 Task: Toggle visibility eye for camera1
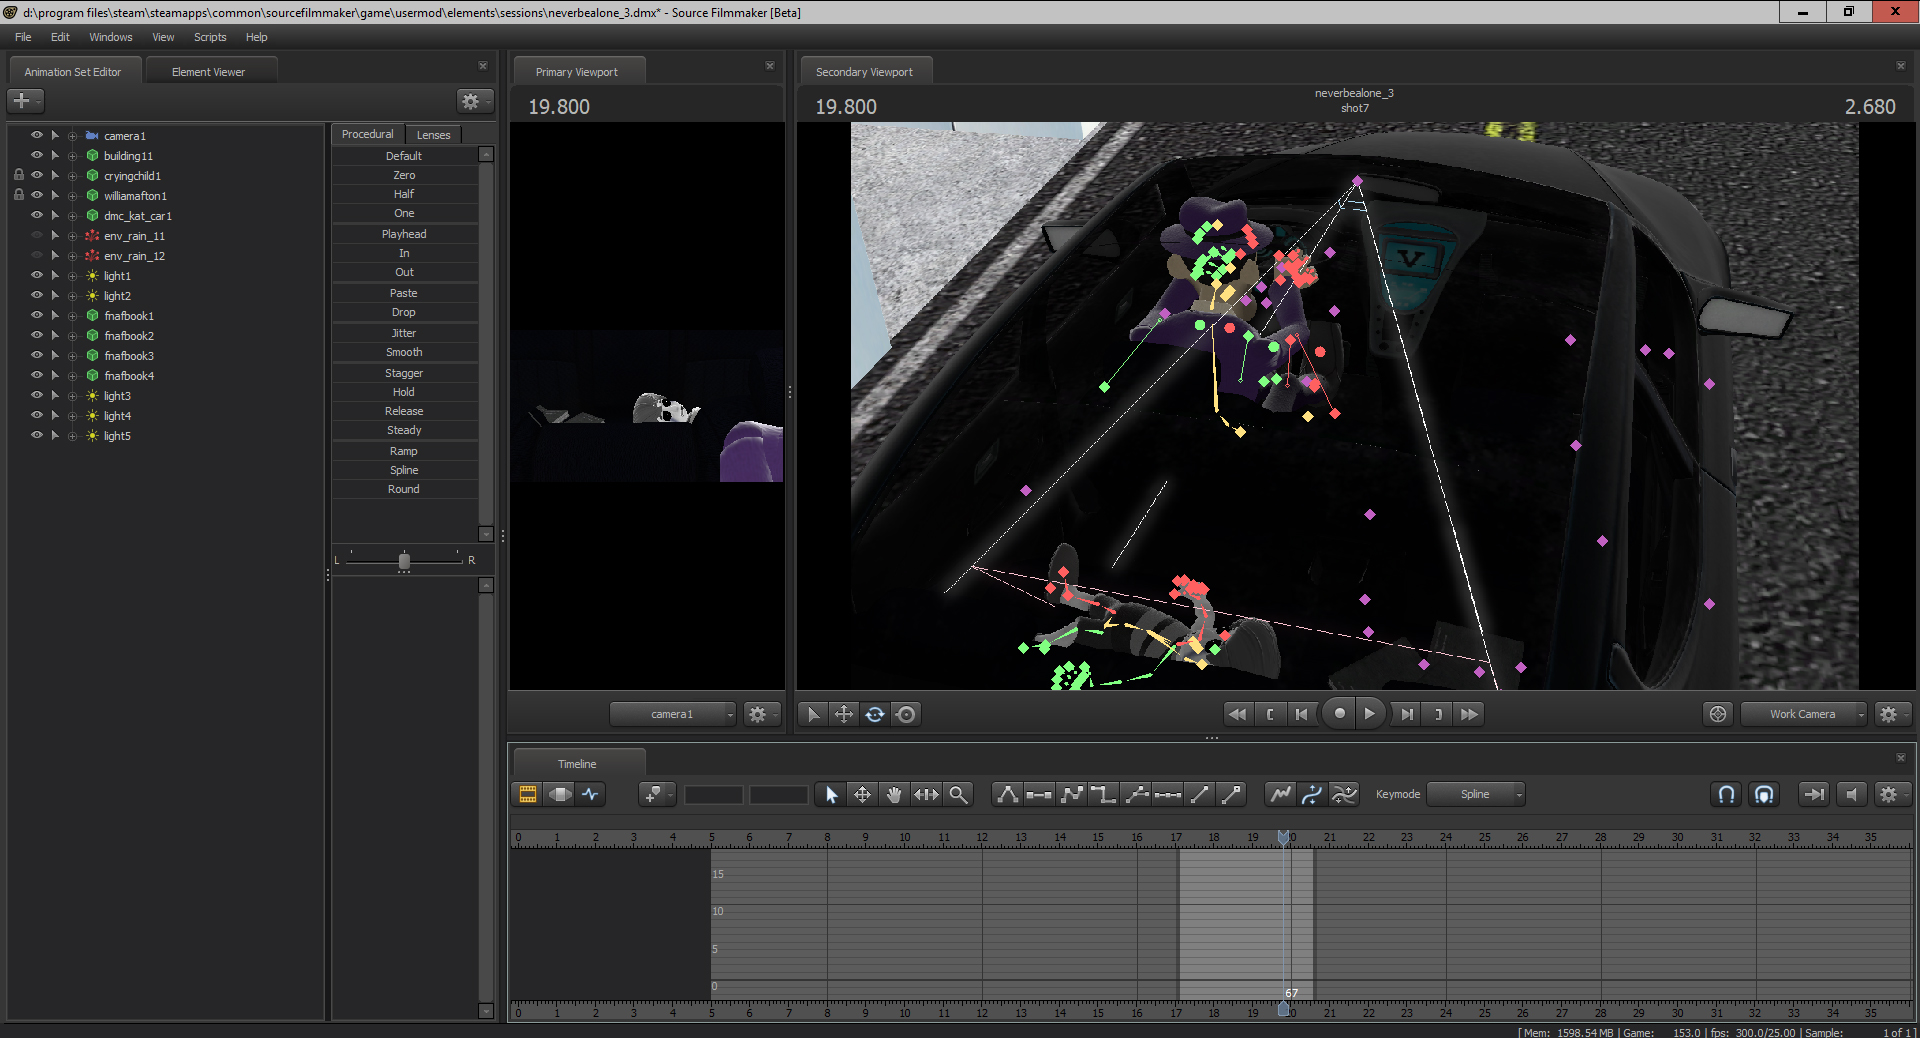(x=37, y=135)
